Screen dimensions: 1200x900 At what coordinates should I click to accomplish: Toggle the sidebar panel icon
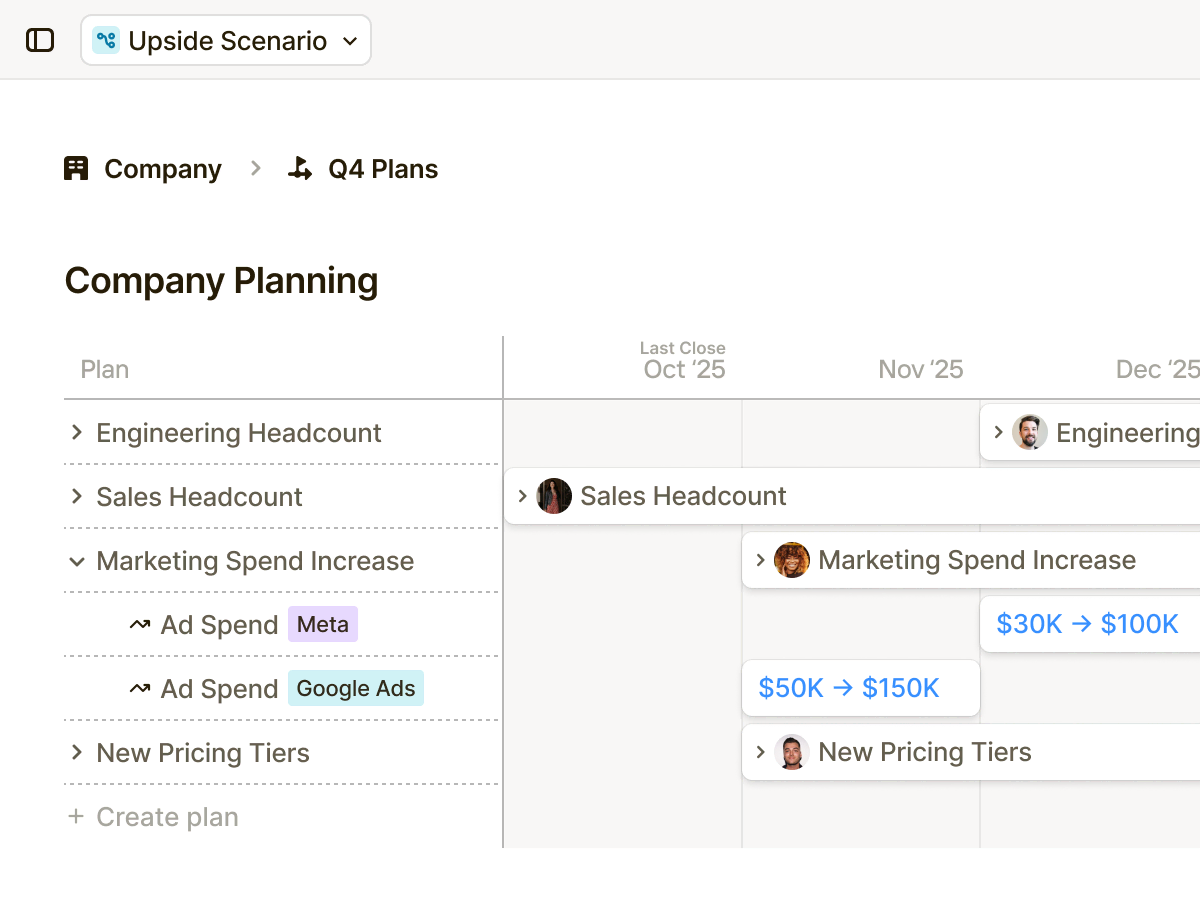38,39
